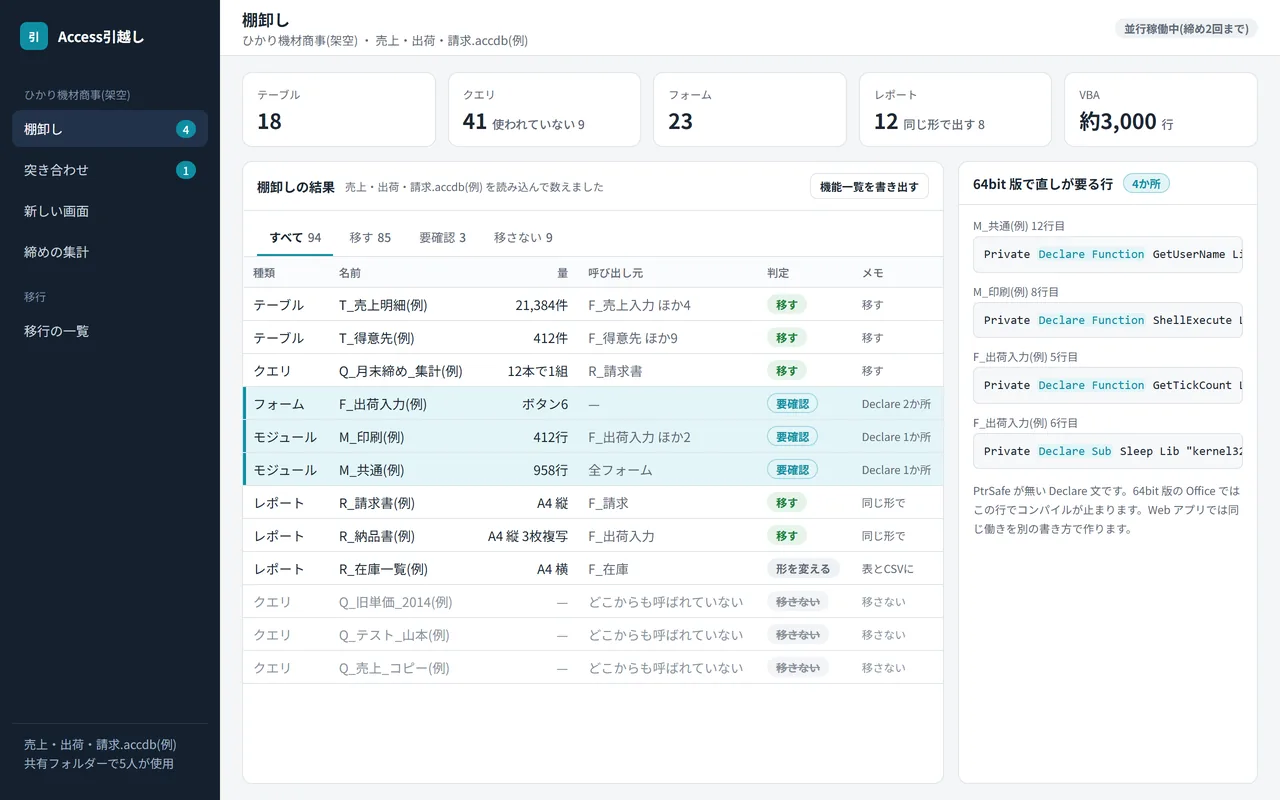Open the 突き合わせ sidebar item
Viewport: 1280px width, 800px height.
[x=110, y=170]
